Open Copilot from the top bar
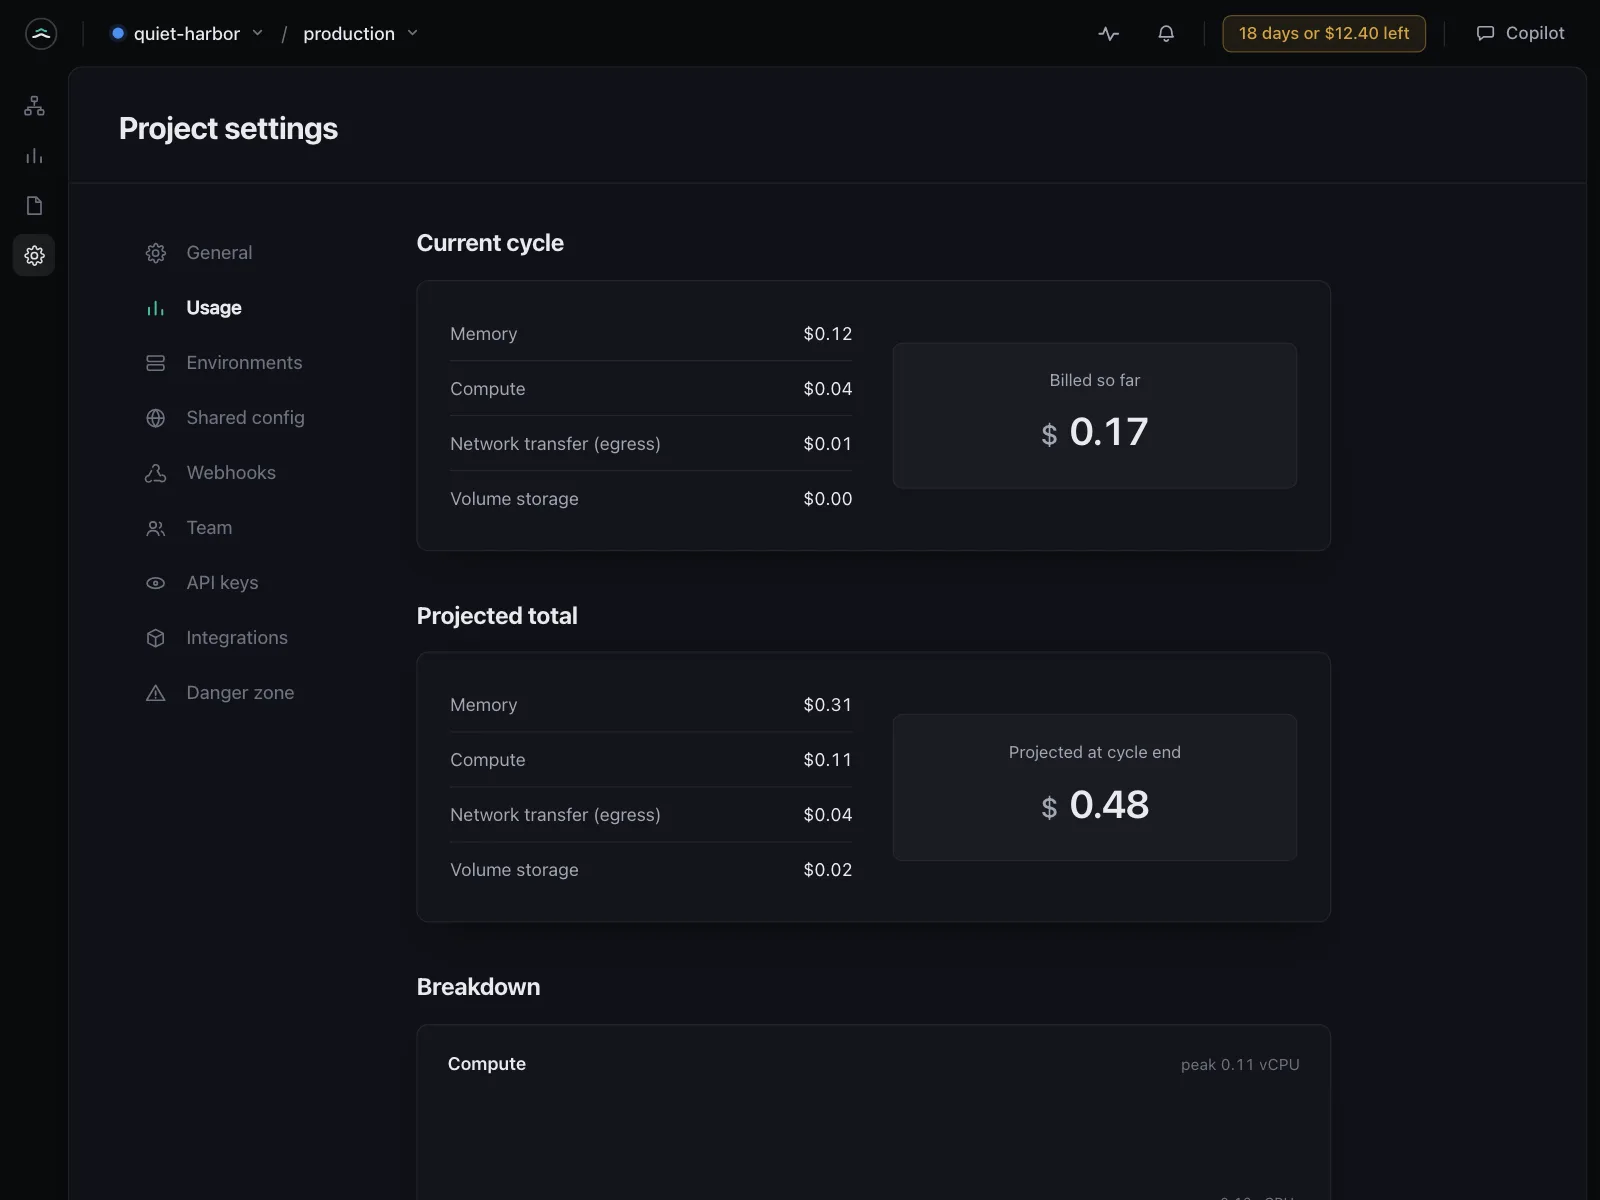The height and width of the screenshot is (1200, 1600). click(1520, 33)
